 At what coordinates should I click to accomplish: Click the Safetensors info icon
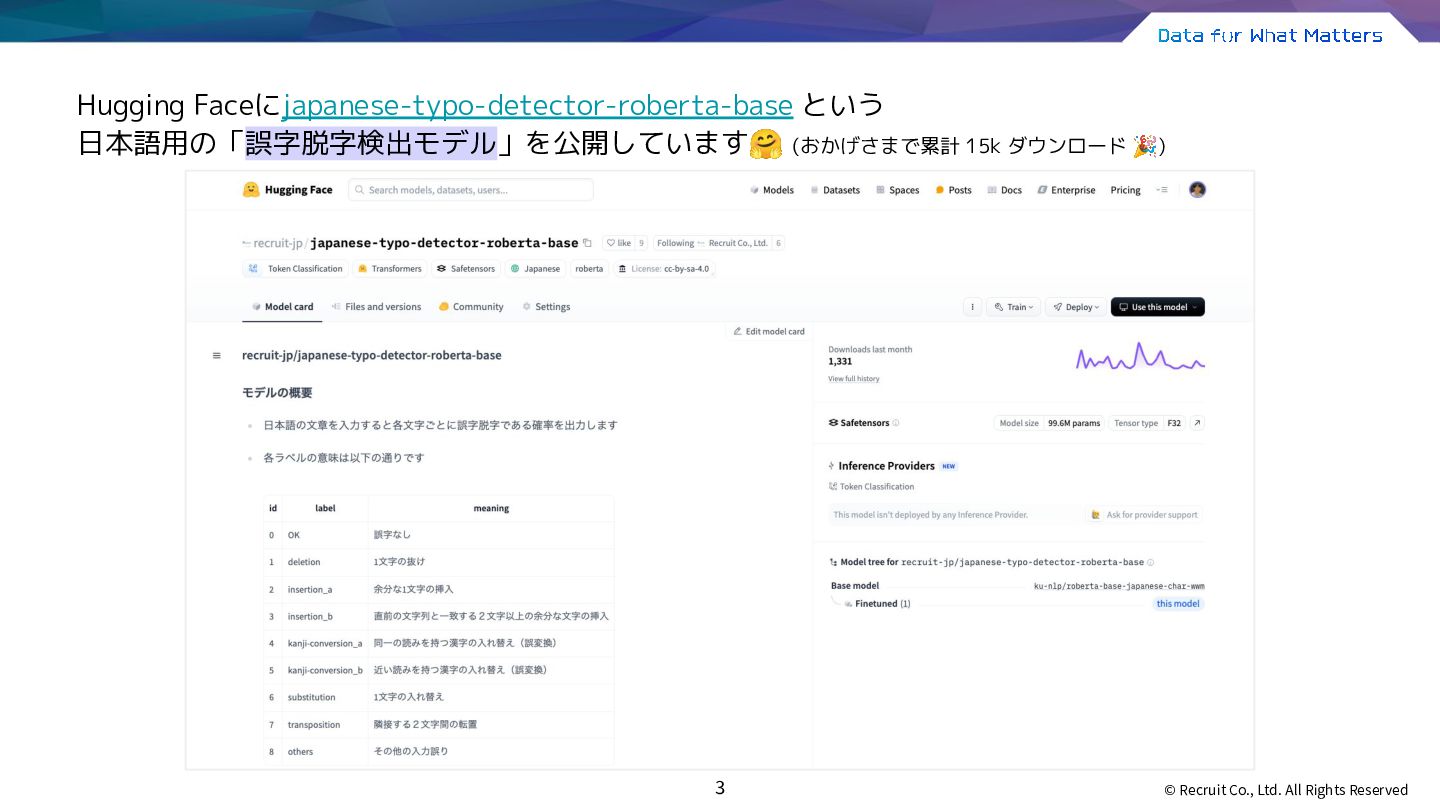pos(896,423)
